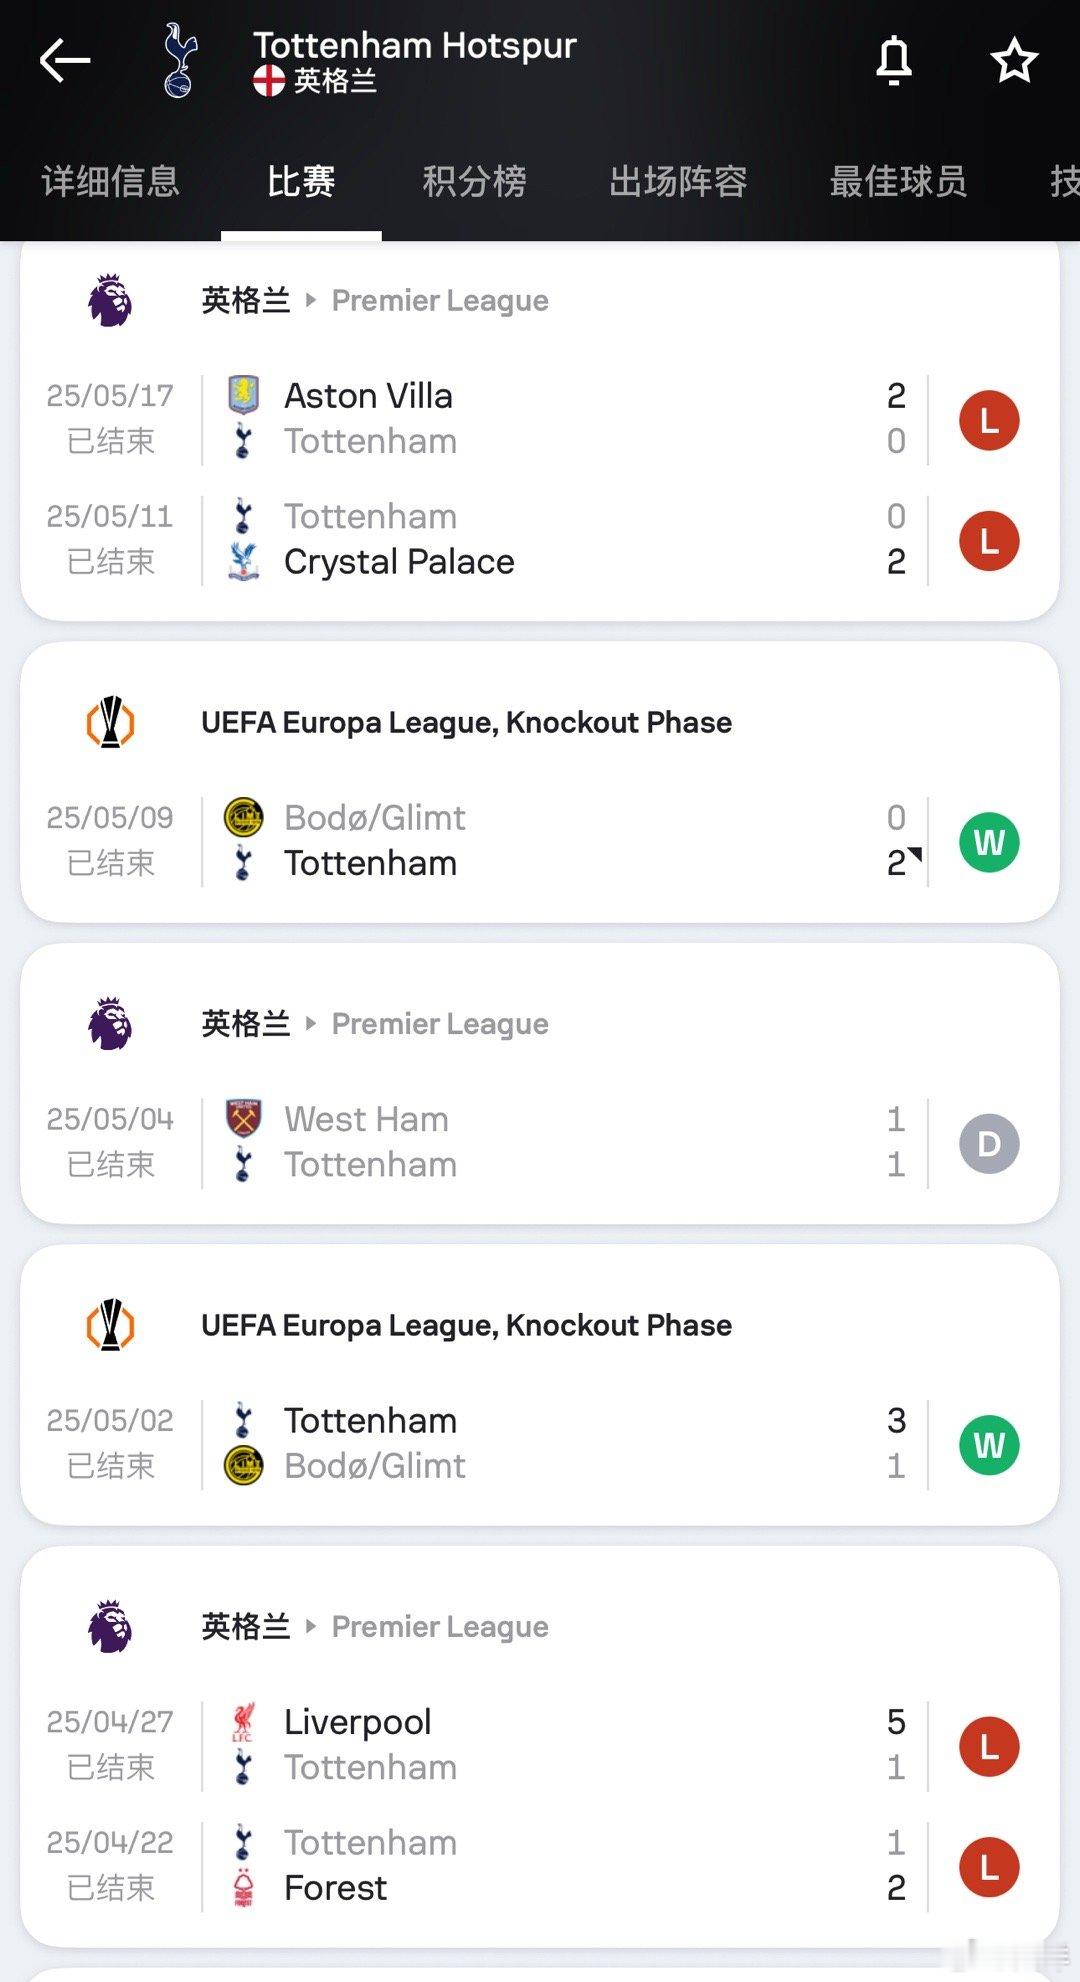Tap the Tottenham Hotspur crest in header
This screenshot has width=1080, height=1982.
tap(180, 61)
